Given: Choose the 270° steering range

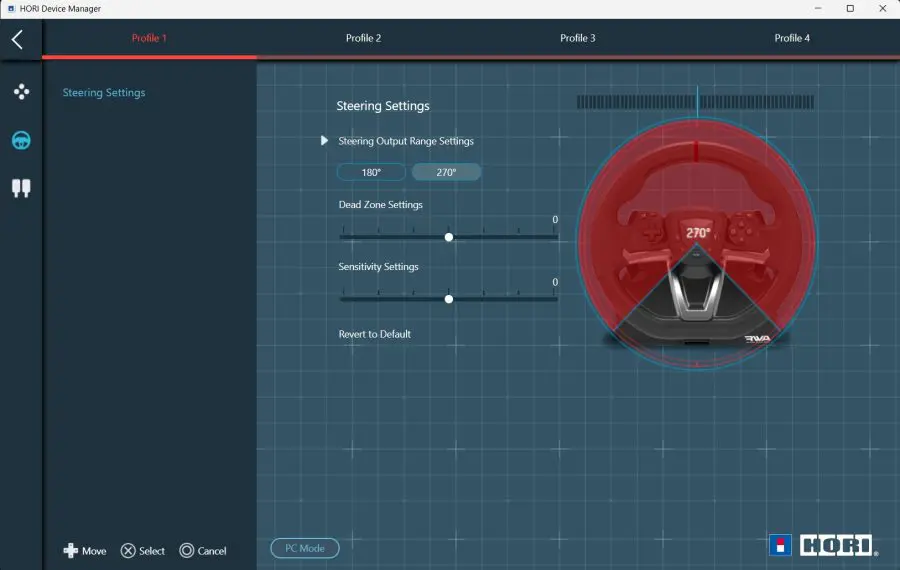Looking at the screenshot, I should coord(447,172).
